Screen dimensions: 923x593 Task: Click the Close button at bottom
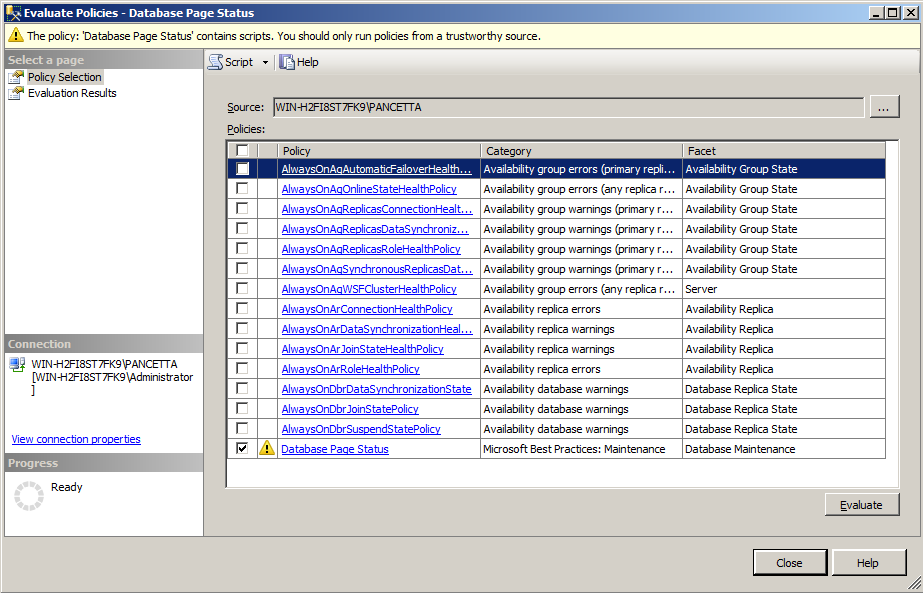click(789, 563)
